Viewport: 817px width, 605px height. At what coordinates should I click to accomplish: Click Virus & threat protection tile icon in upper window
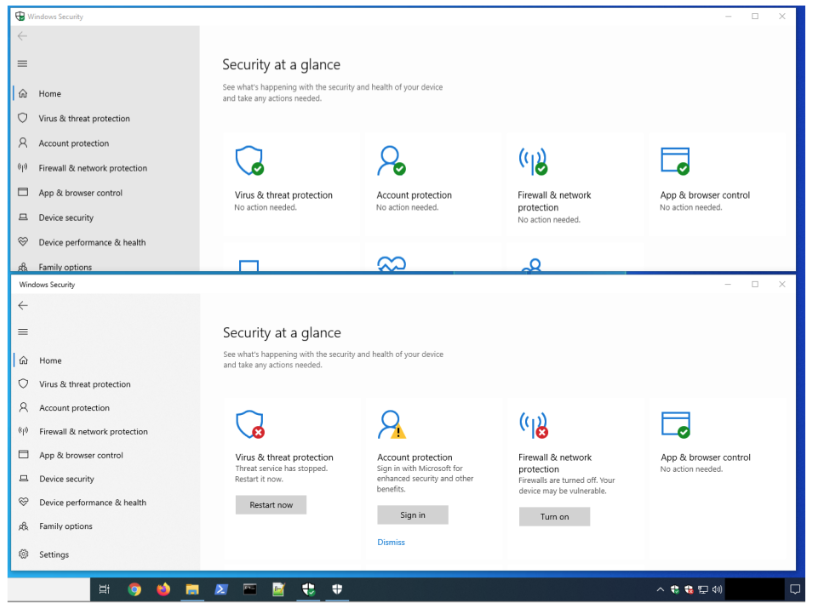click(x=250, y=161)
